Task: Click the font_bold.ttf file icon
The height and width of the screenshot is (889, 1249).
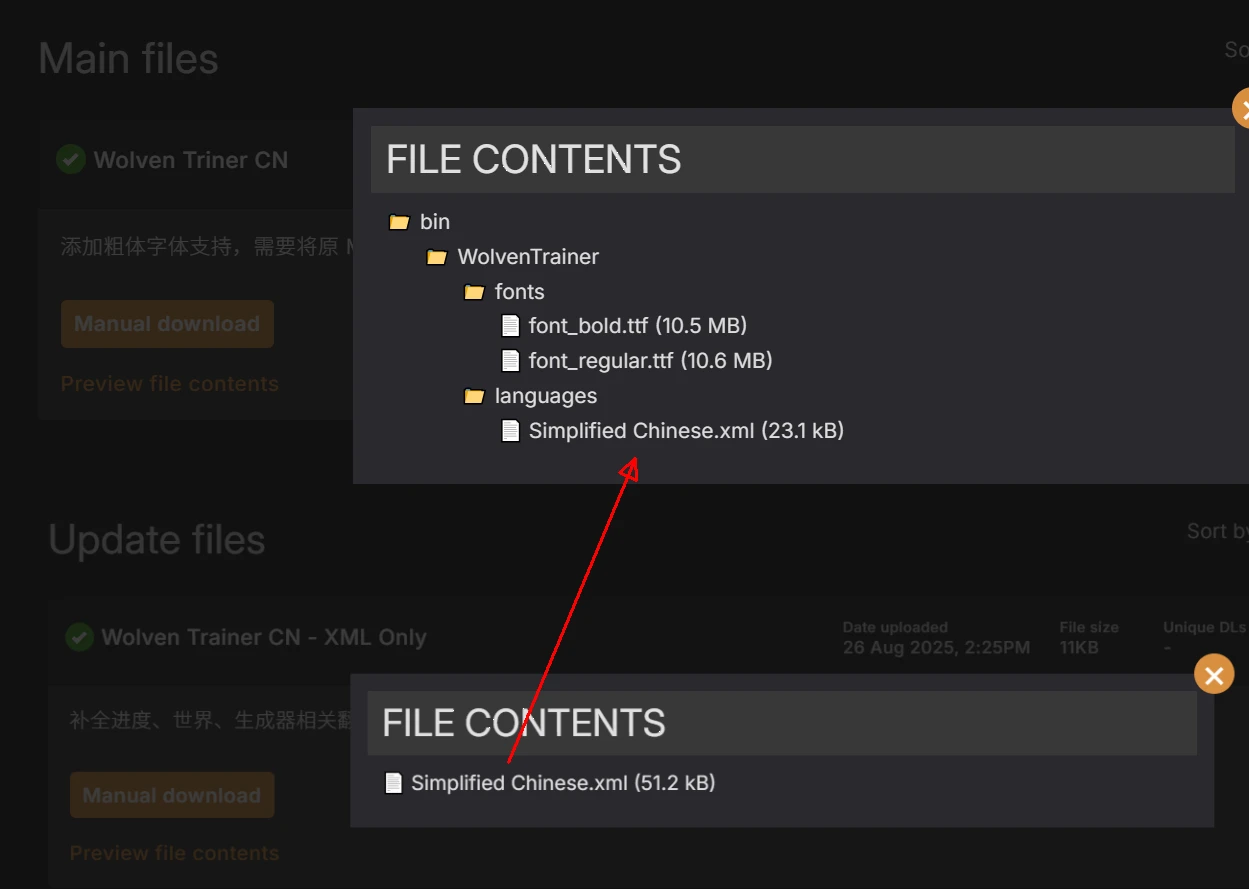Action: 510,325
